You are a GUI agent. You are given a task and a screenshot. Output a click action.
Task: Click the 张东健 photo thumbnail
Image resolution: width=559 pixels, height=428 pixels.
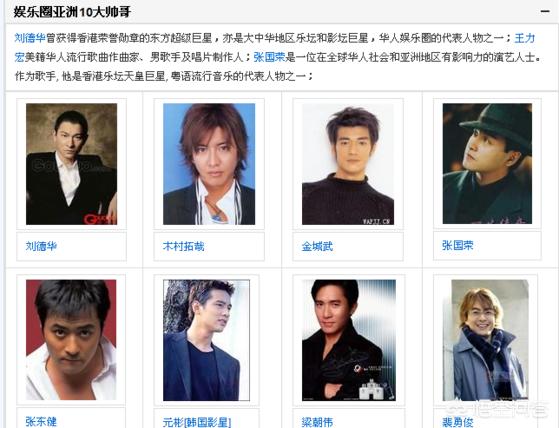pyautogui.click(x=71, y=340)
